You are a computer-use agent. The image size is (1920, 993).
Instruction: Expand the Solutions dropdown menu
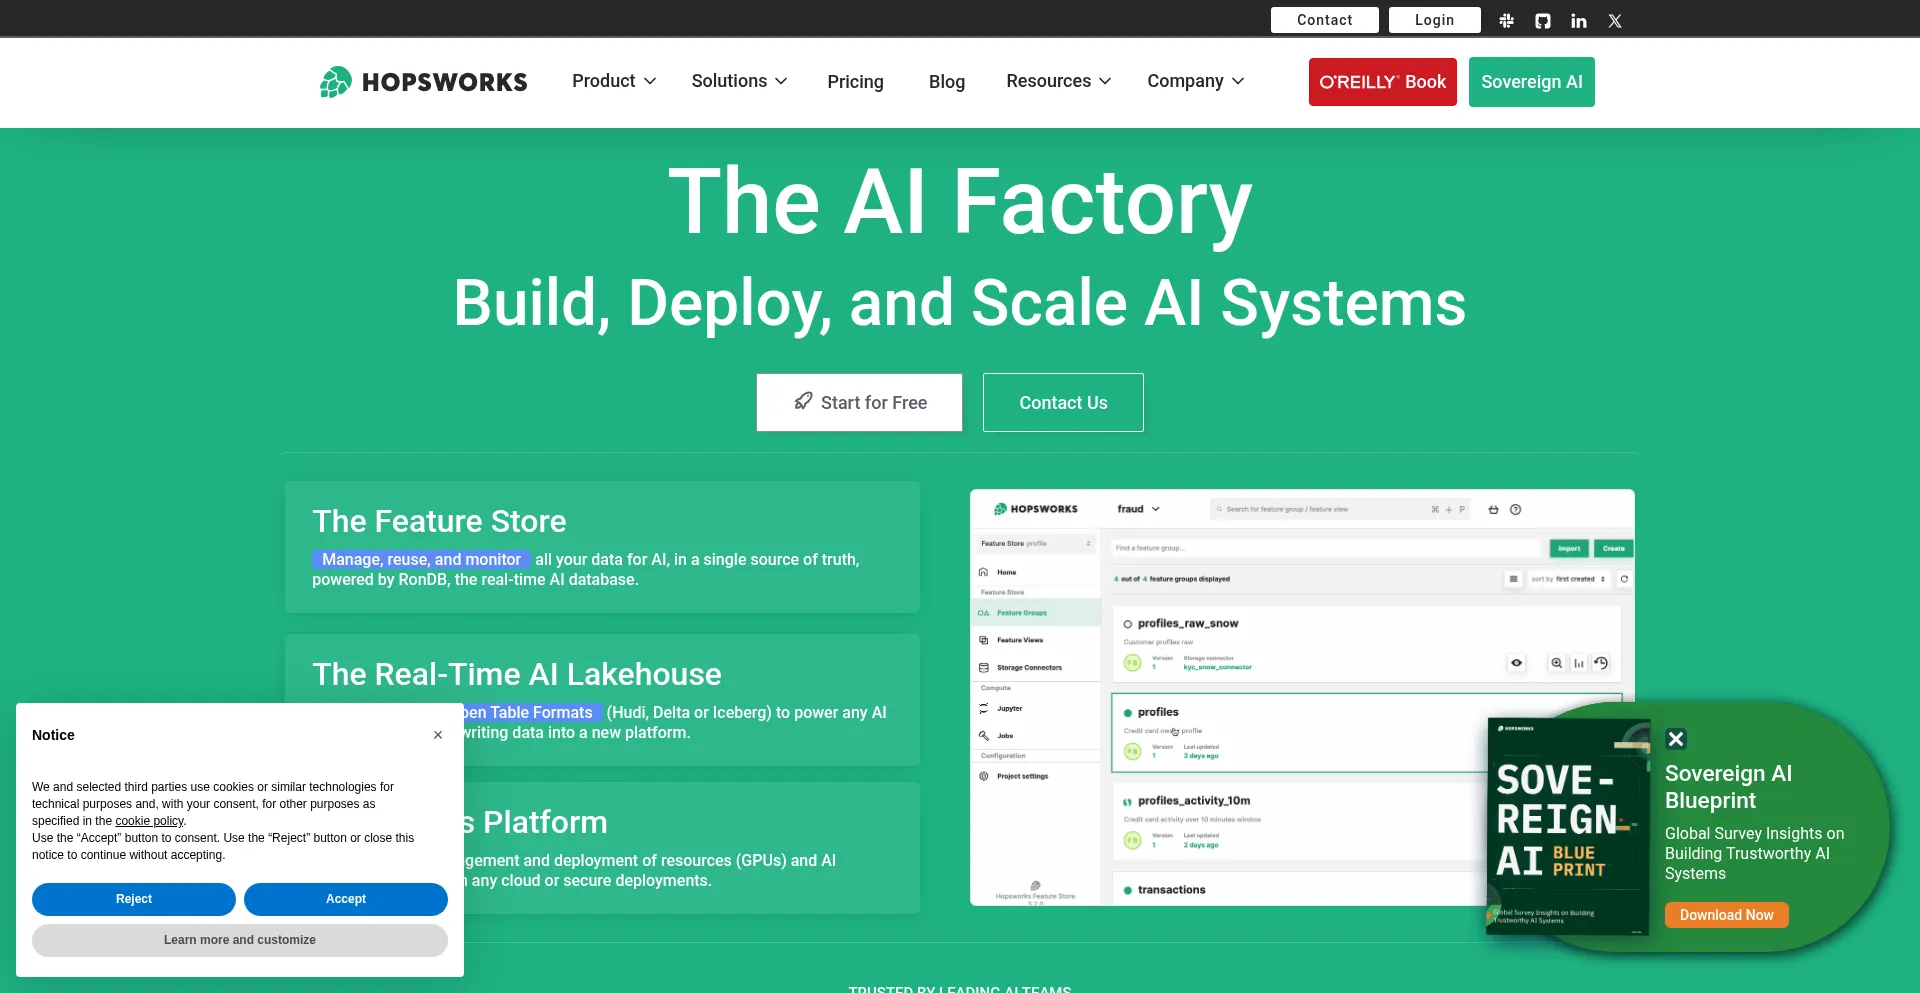click(739, 81)
